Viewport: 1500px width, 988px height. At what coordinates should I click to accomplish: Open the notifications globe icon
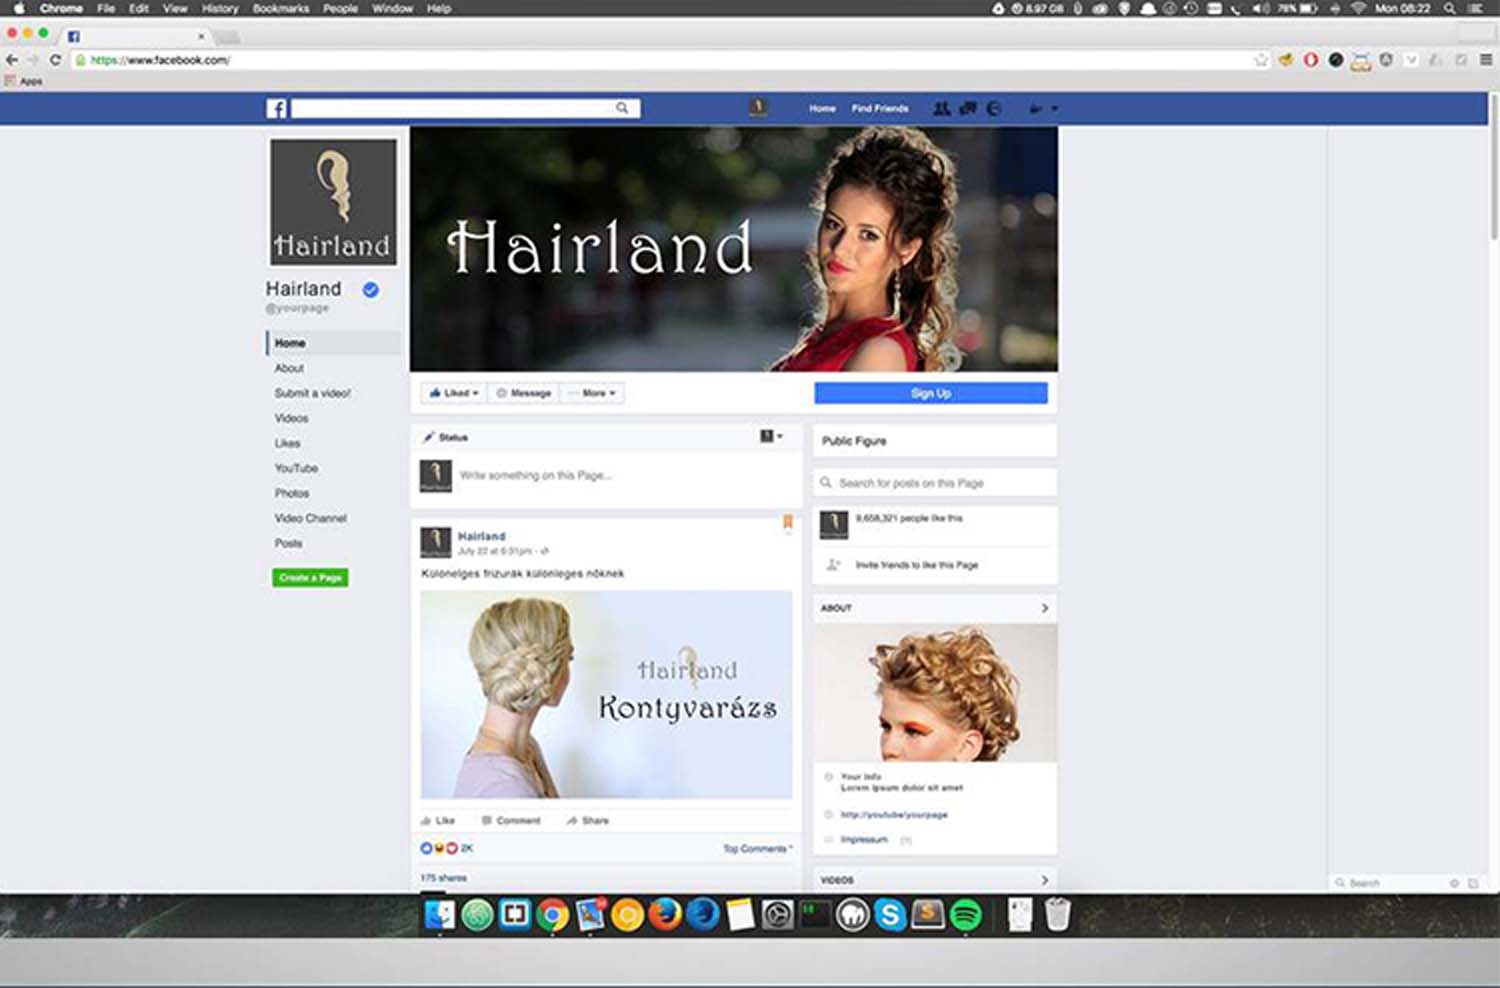click(993, 108)
